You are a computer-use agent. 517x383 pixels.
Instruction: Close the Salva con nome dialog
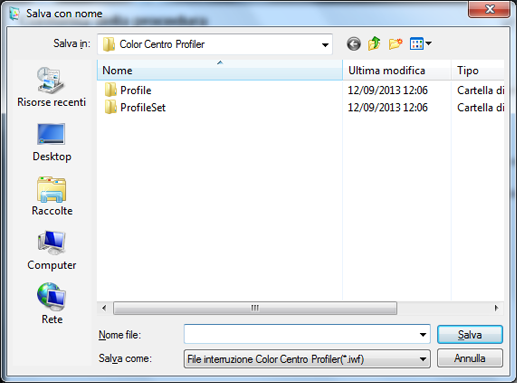click(489, 9)
